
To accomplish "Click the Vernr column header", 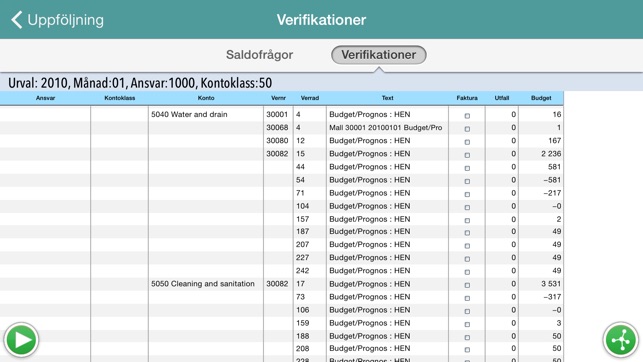I will 278,98.
